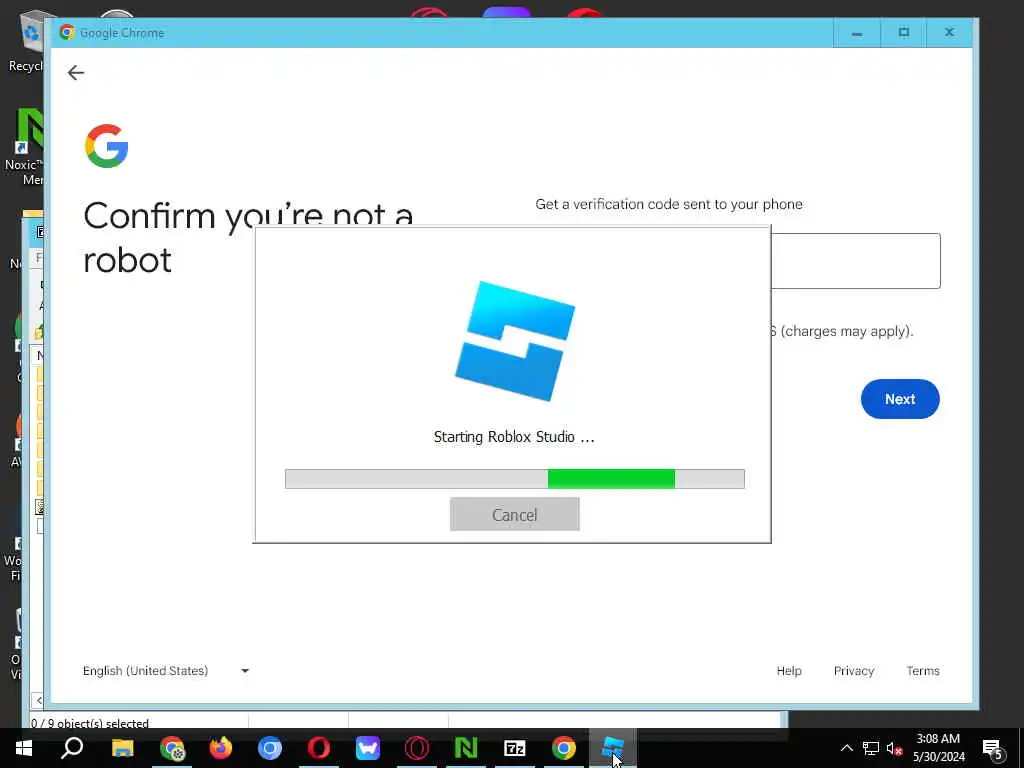Open network status tray icon

tap(871, 748)
